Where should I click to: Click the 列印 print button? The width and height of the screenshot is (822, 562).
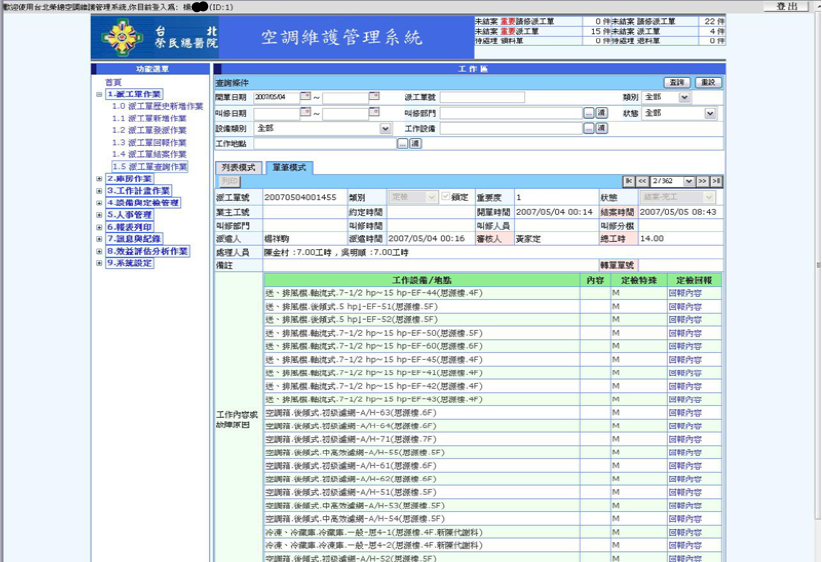(229, 181)
